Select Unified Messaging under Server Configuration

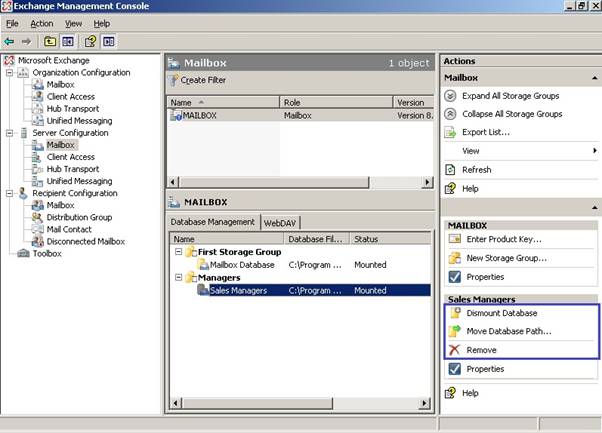[79, 181]
